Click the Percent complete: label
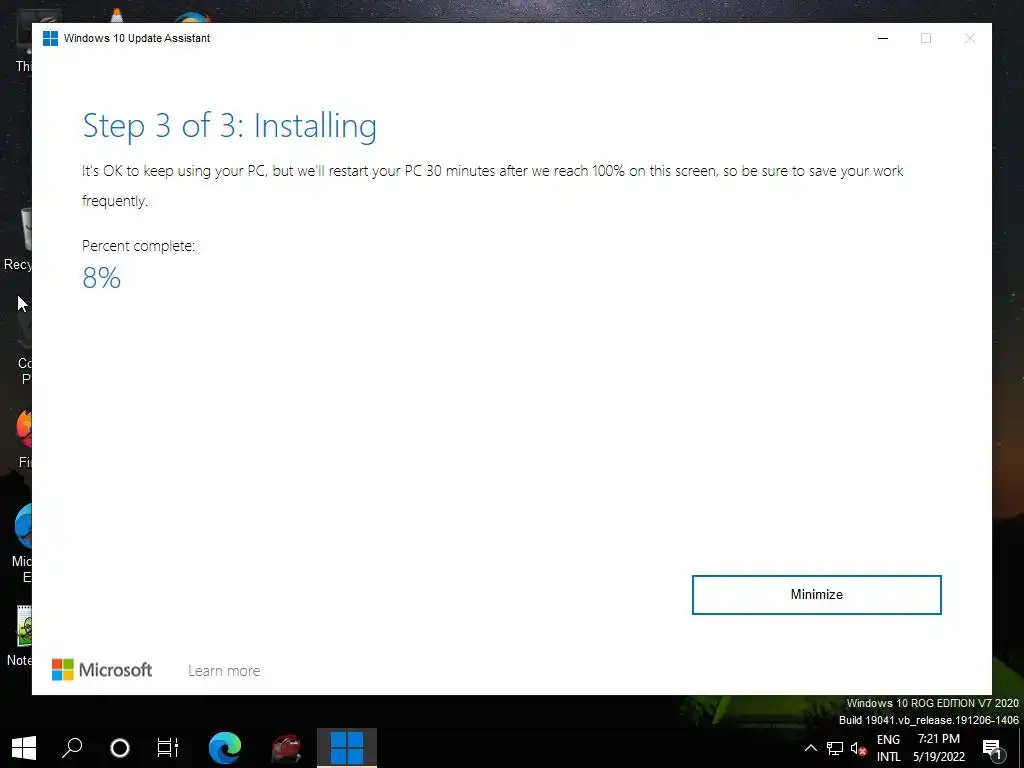The height and width of the screenshot is (768, 1024). [x=138, y=246]
